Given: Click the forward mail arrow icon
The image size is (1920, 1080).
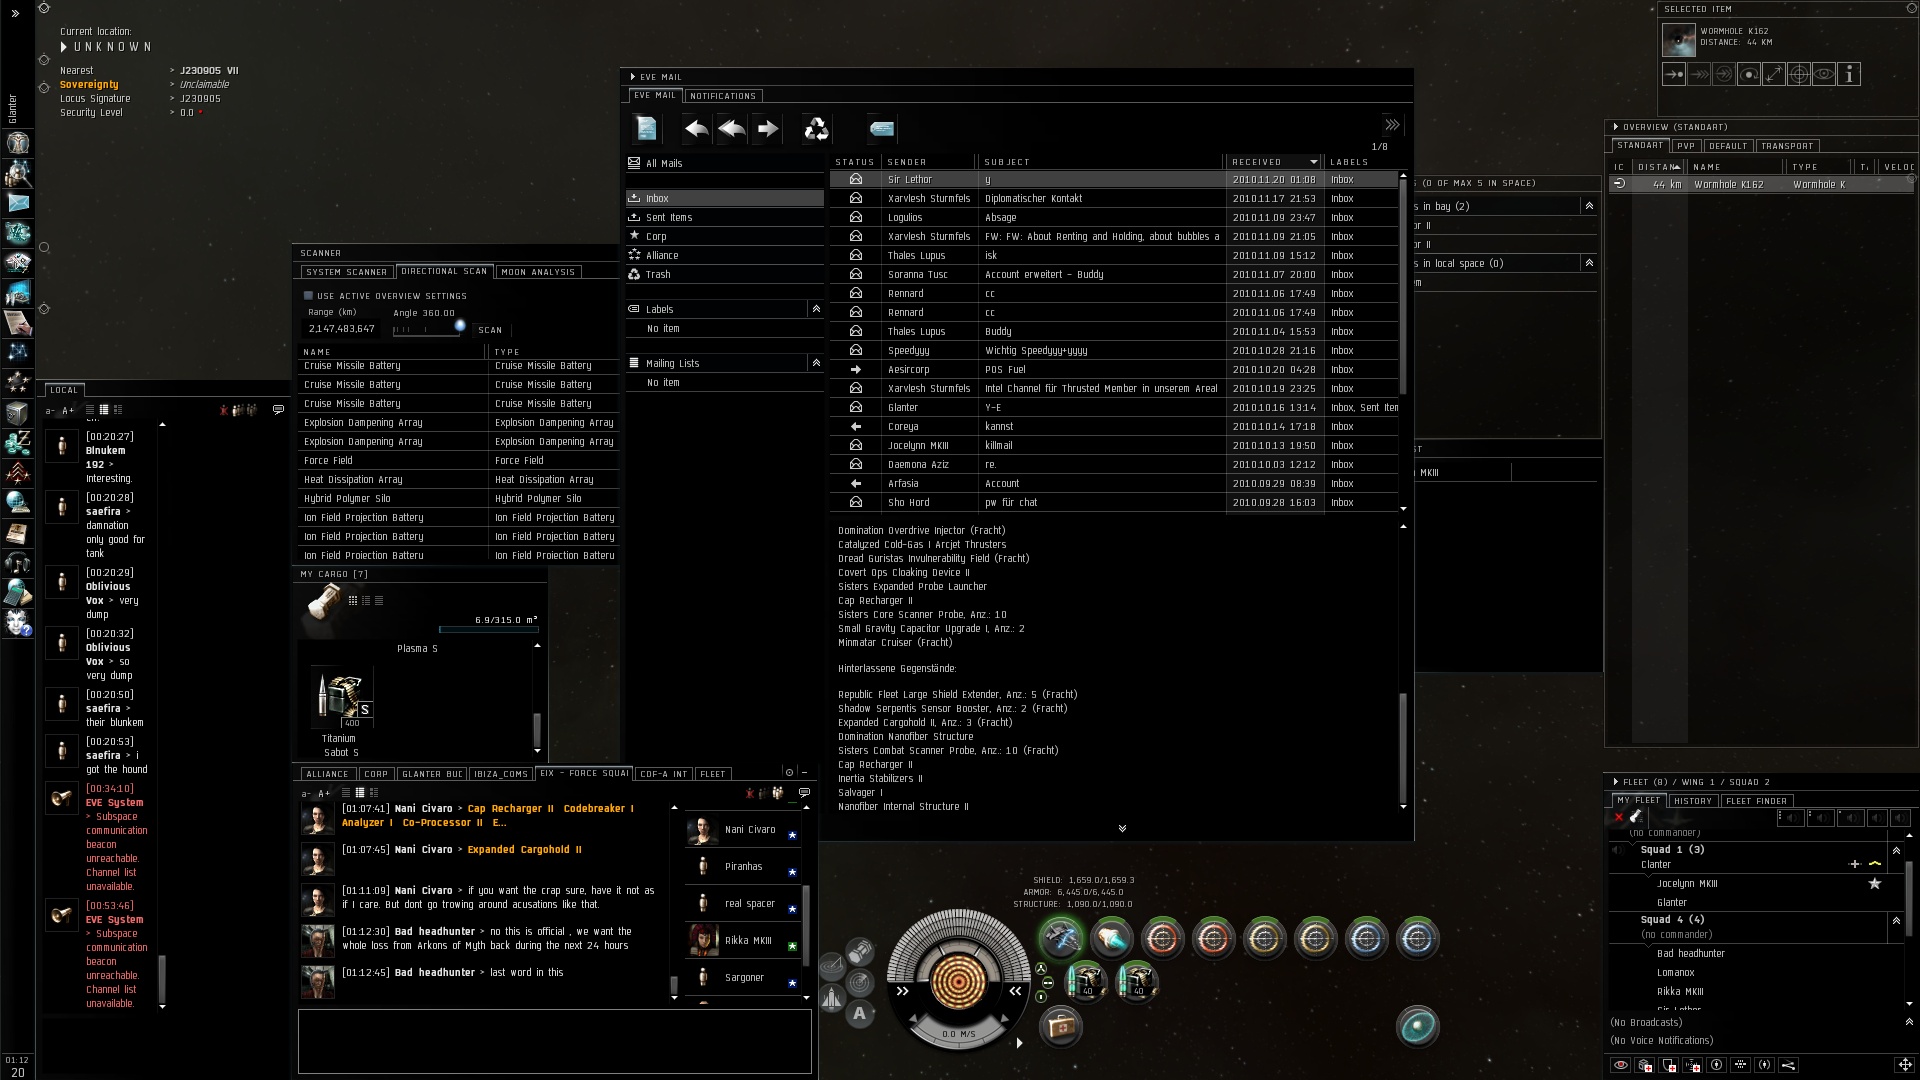Looking at the screenshot, I should [767, 128].
